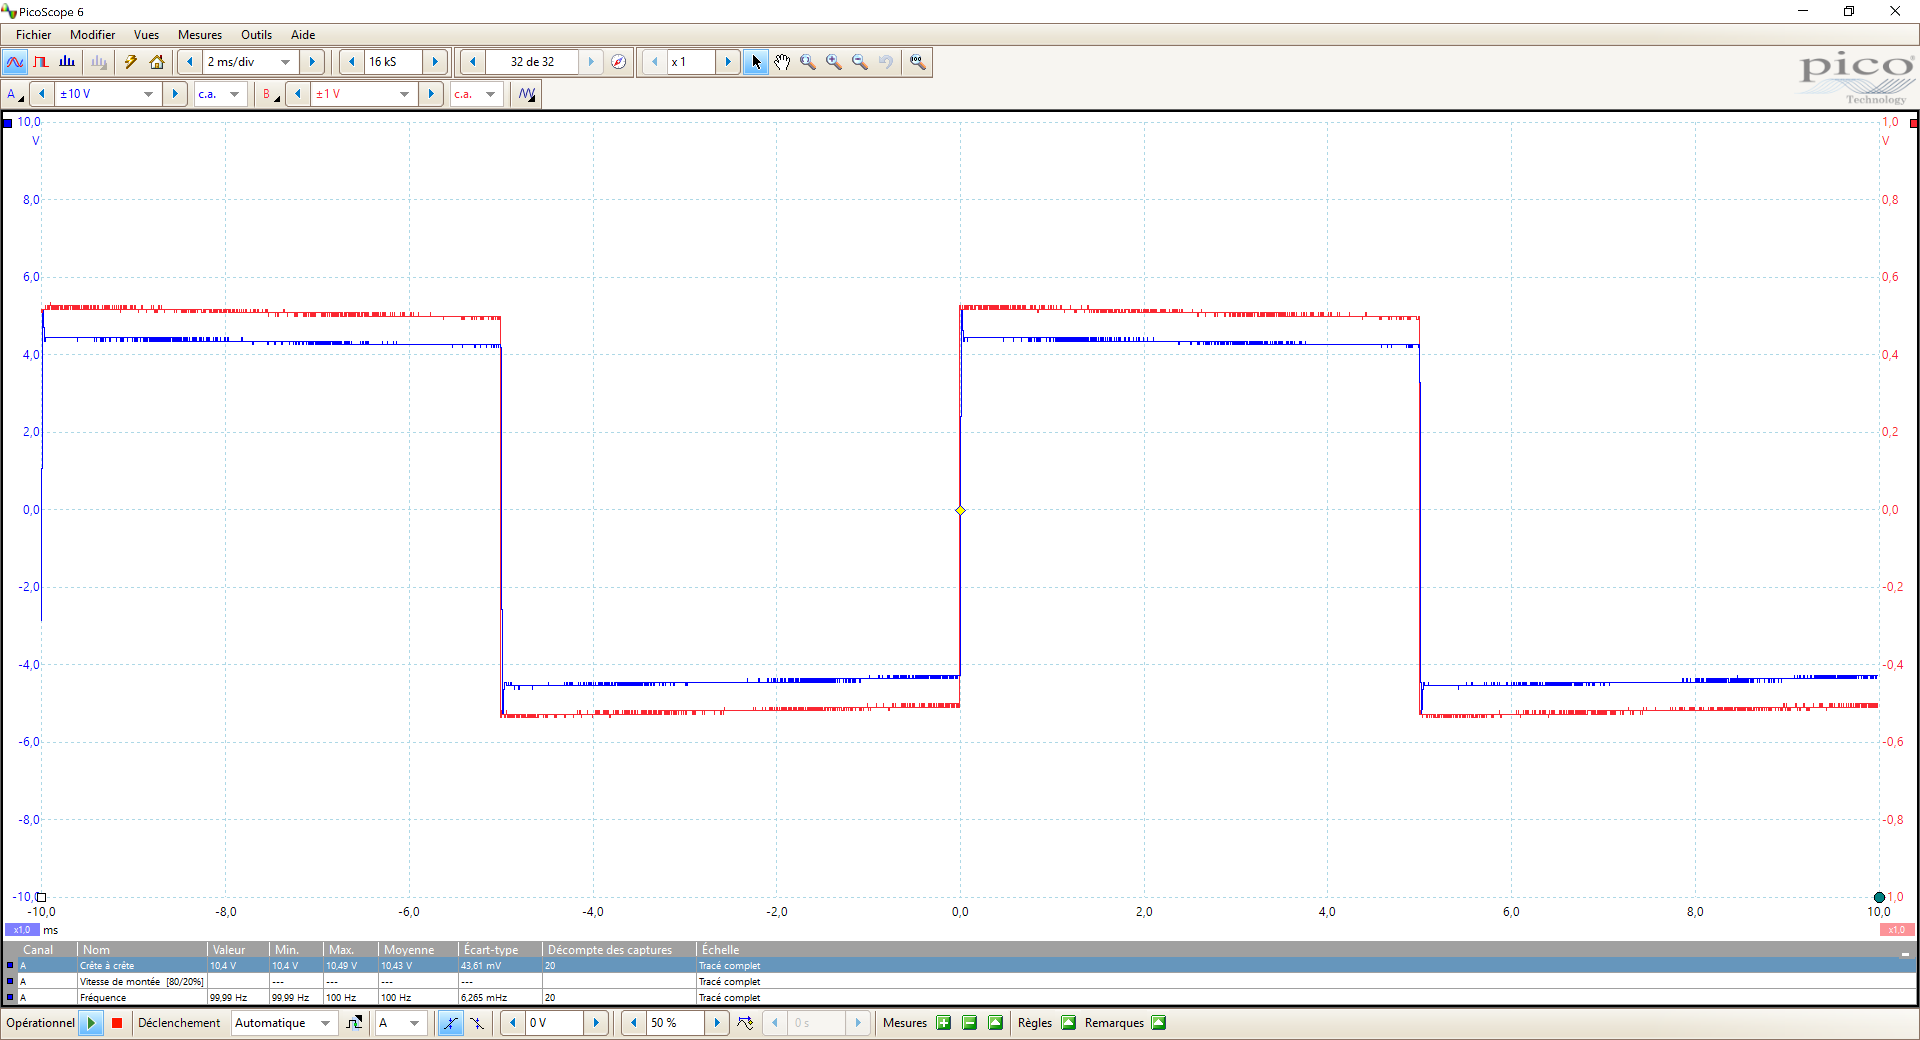Decrease timebase with left arrow
Screen dimensions: 1920x1040
(190, 62)
